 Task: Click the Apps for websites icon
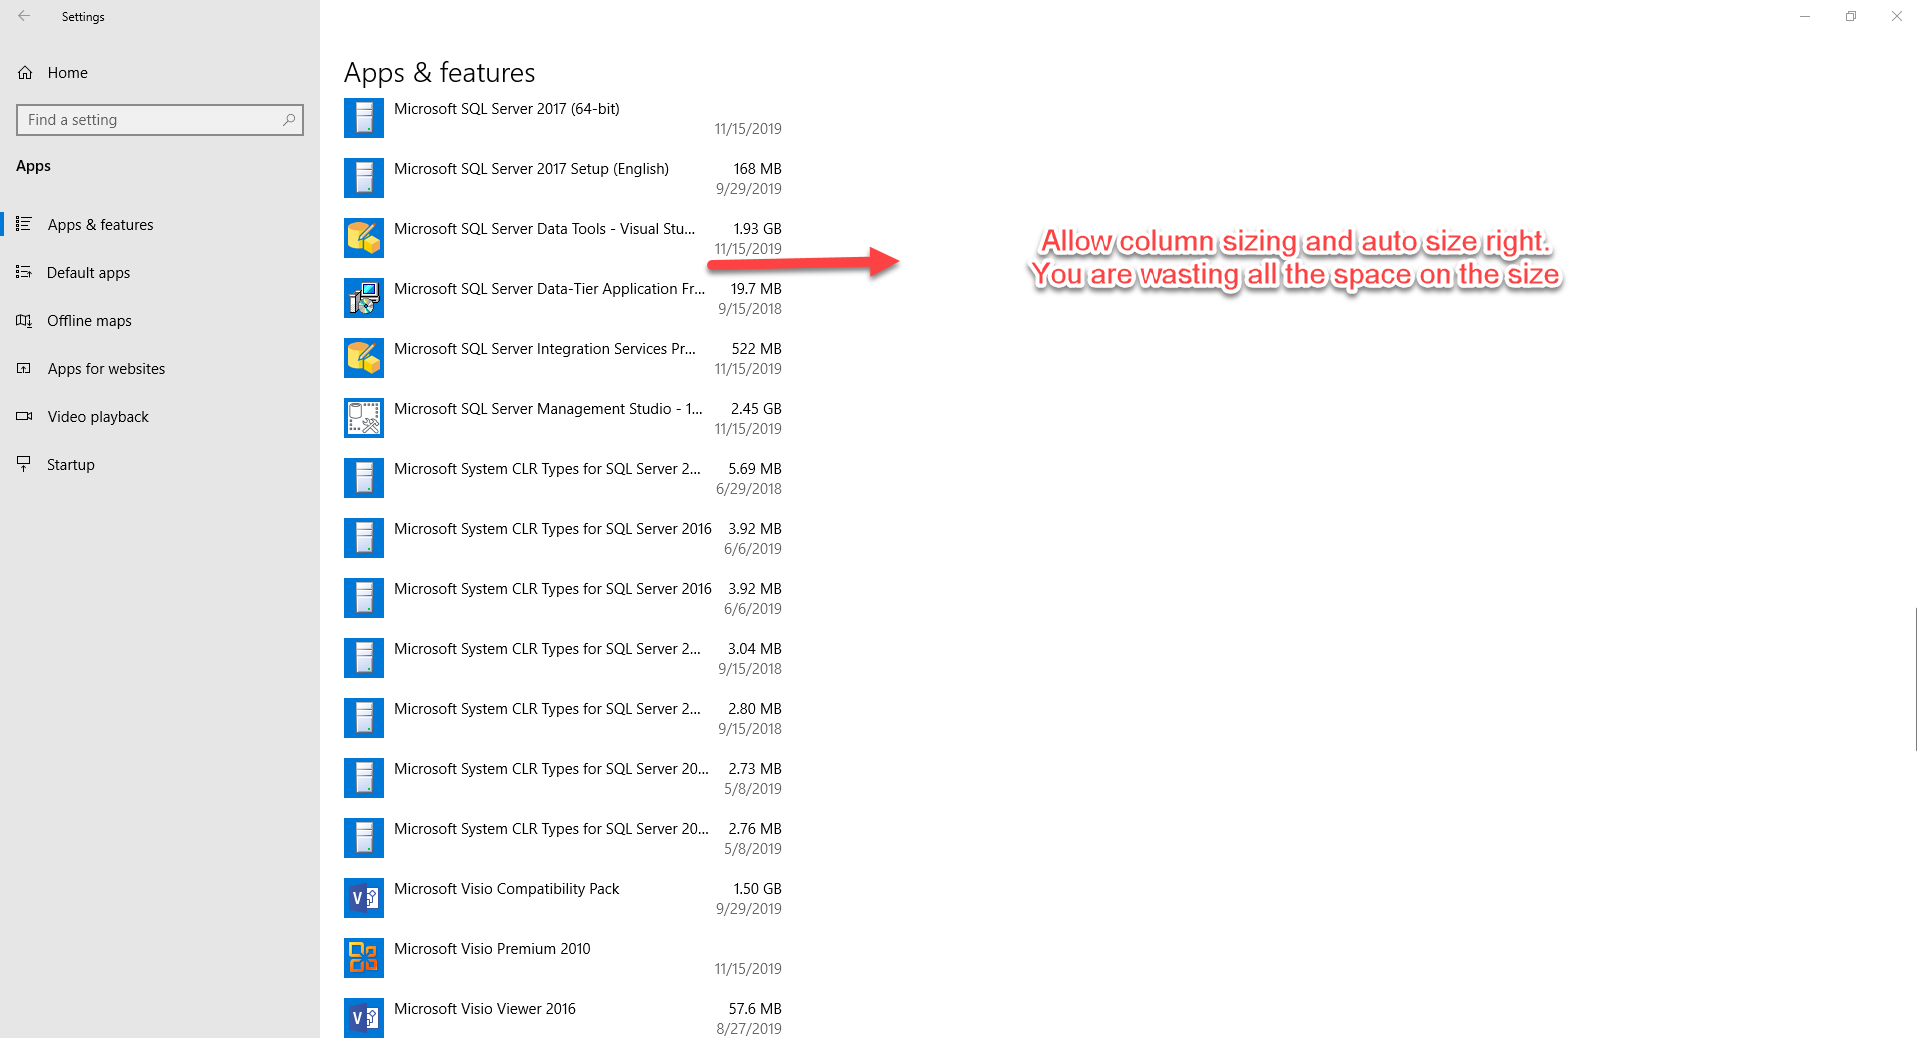point(24,368)
